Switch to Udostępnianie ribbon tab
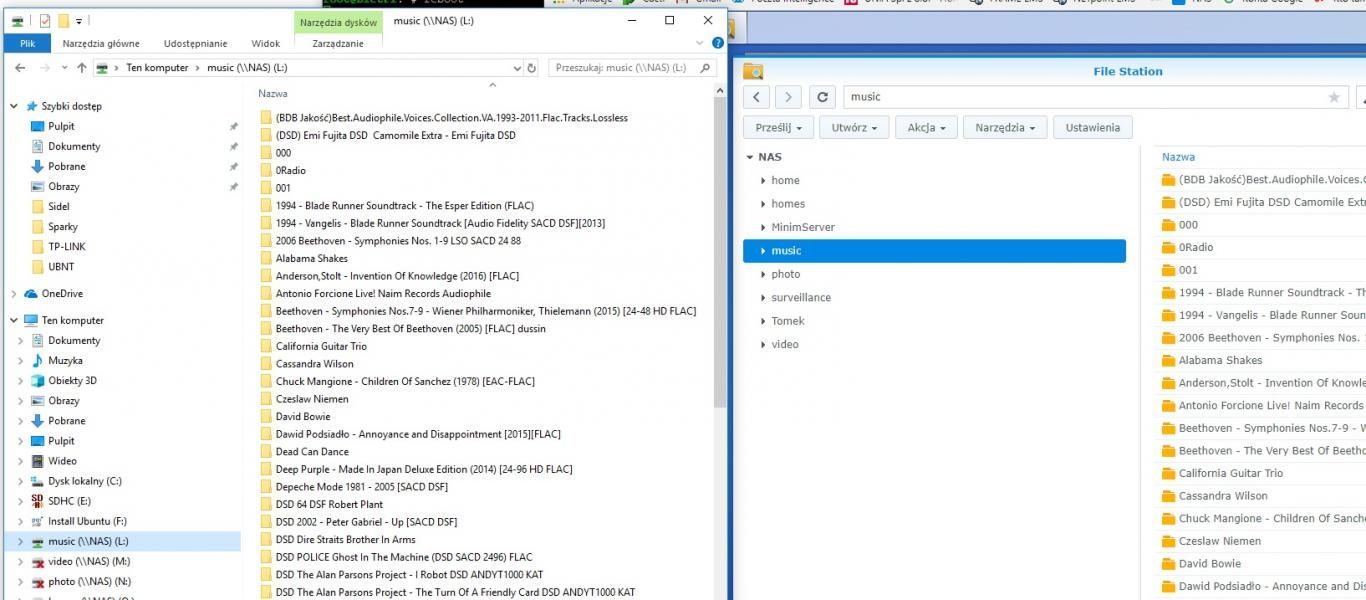The width and height of the screenshot is (1366, 600). coord(196,43)
